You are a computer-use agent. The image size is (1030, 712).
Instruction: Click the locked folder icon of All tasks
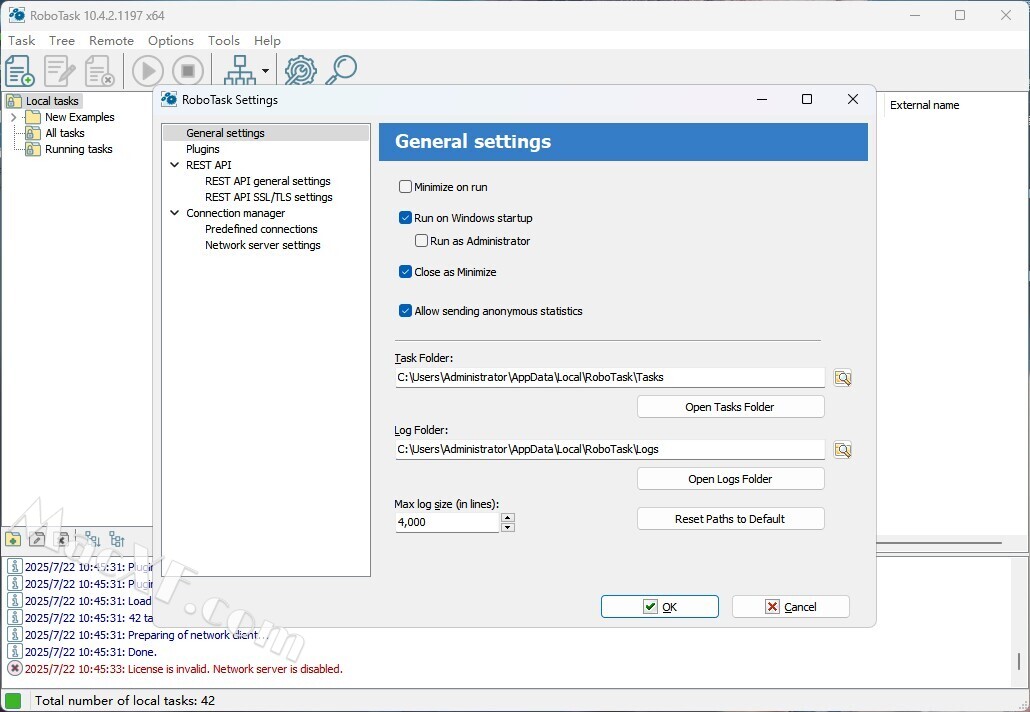click(33, 133)
